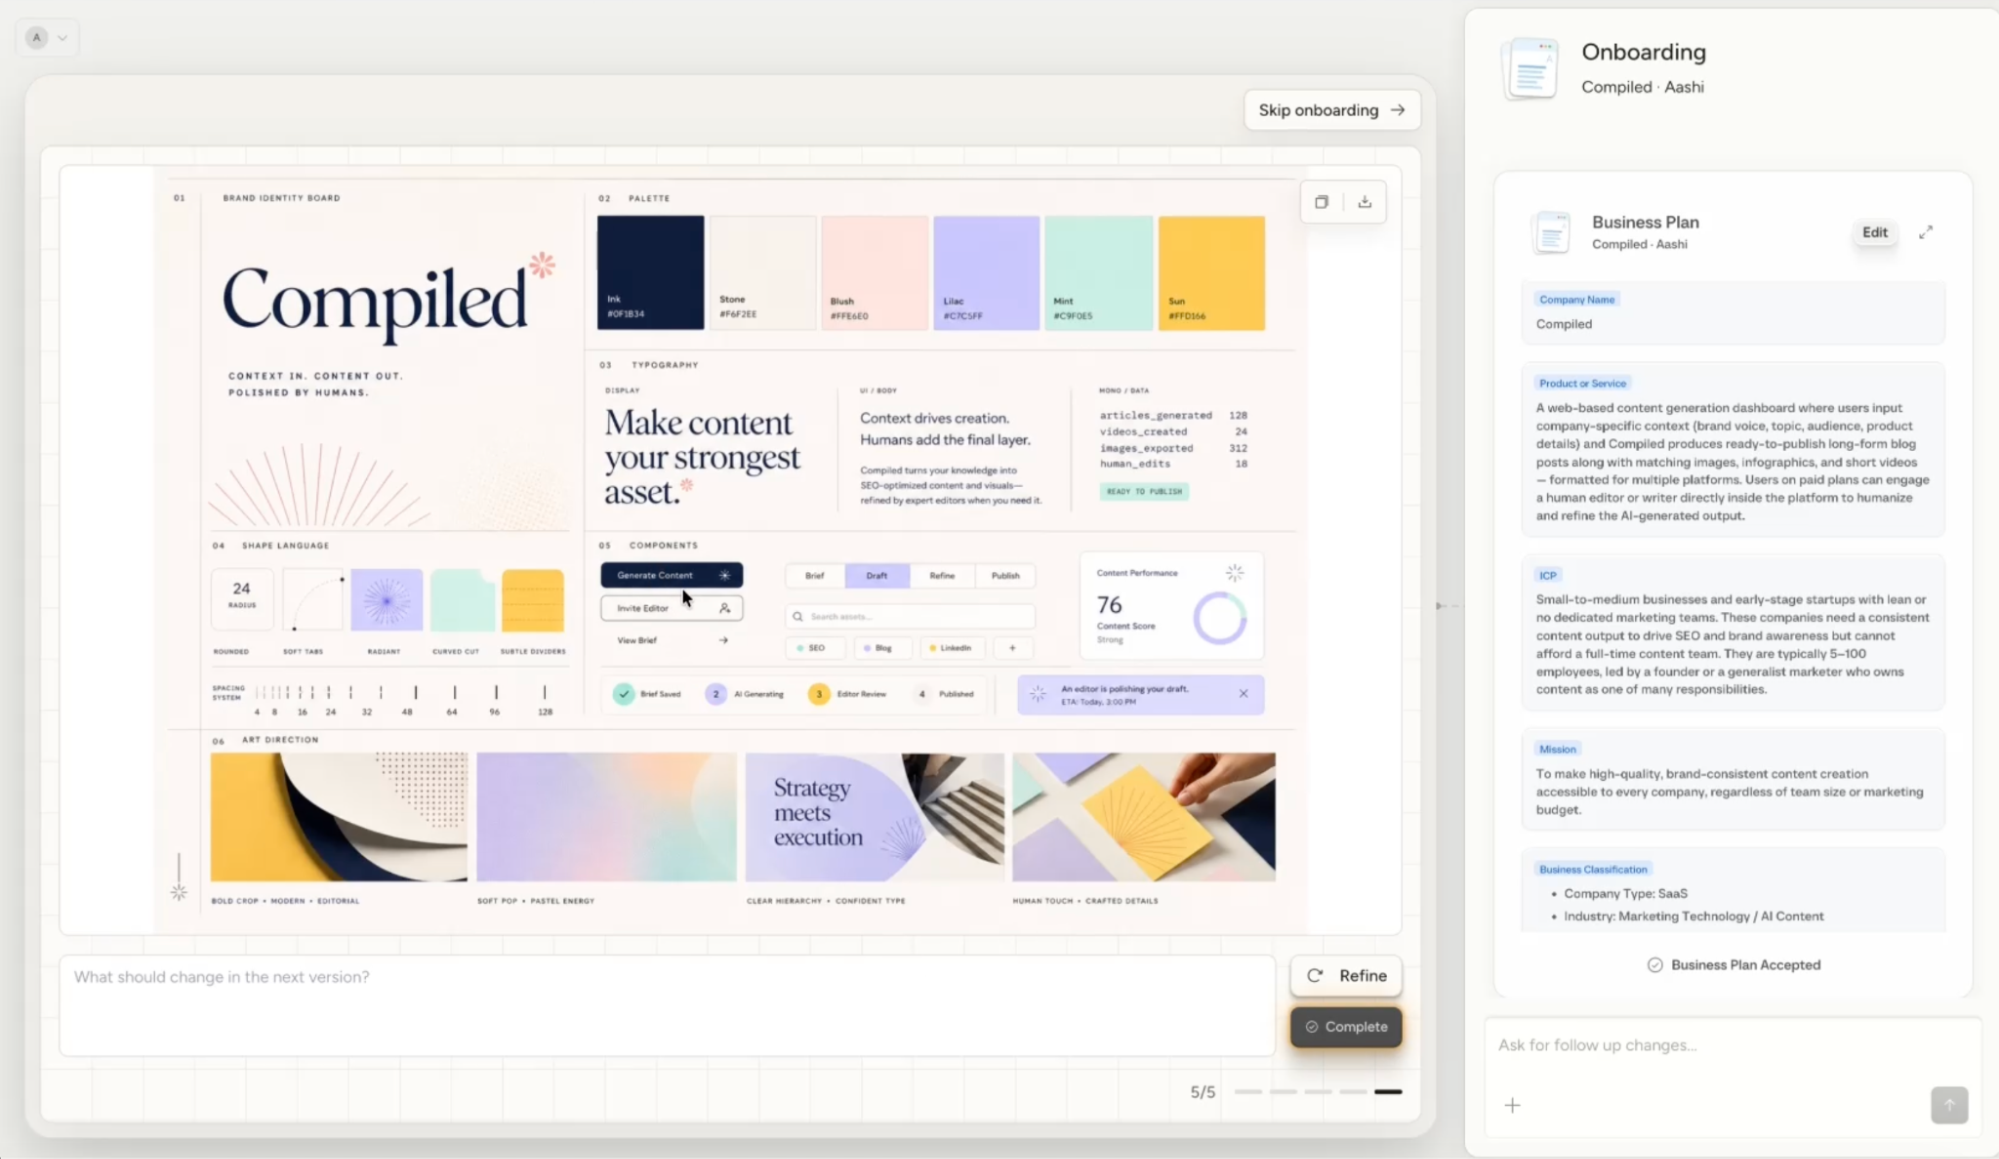This screenshot has height=1159, width=1999.
Task: Click the Company Name label
Action: tap(1577, 299)
